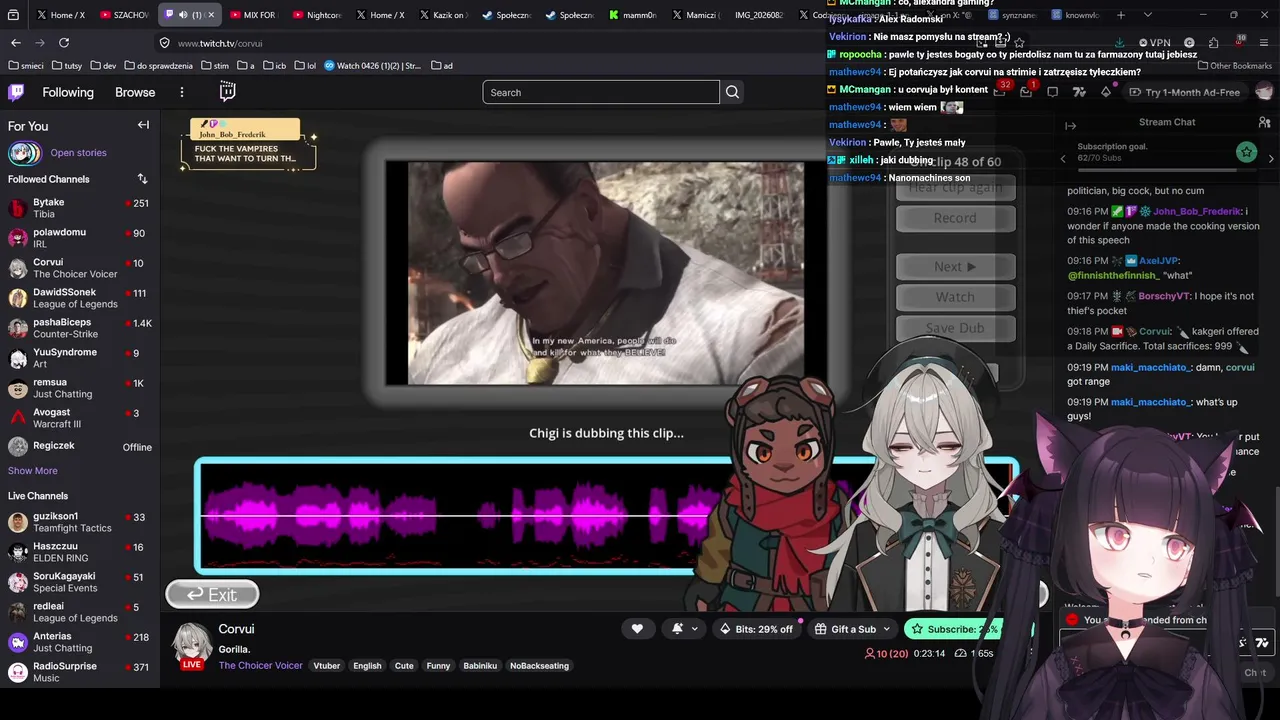
Task: Open Bits 29% off offer
Action: click(x=756, y=629)
